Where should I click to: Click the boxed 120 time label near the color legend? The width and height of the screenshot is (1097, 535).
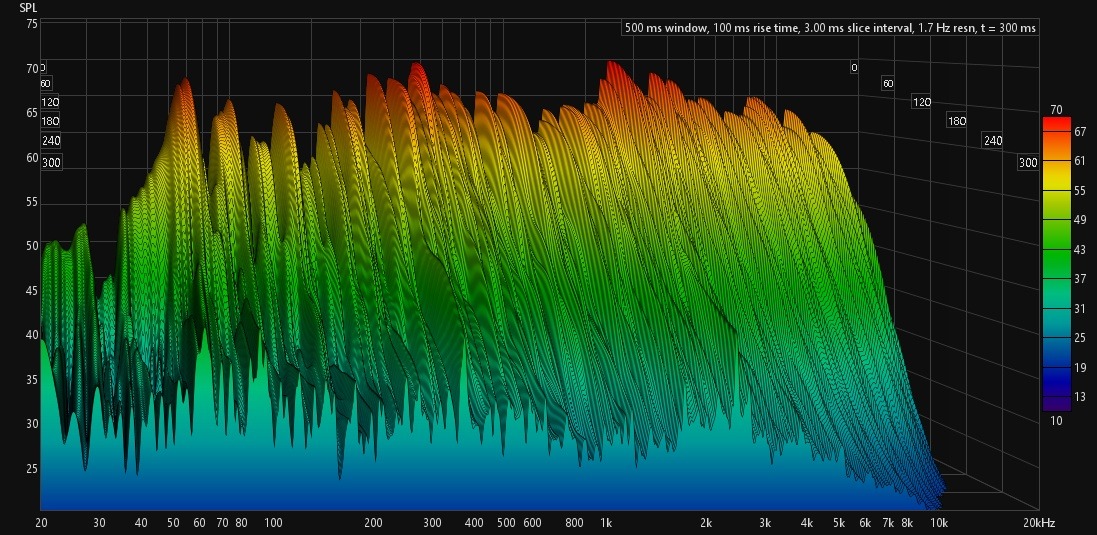coord(921,102)
